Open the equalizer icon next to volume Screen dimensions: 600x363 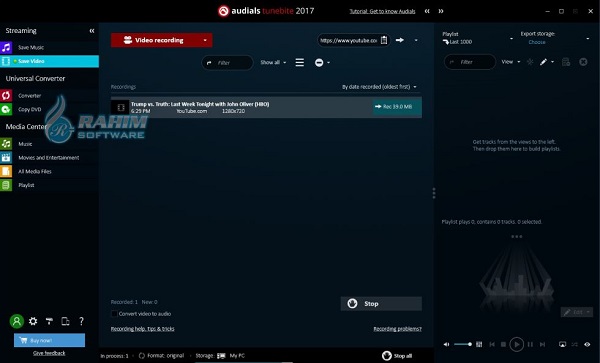479,344
